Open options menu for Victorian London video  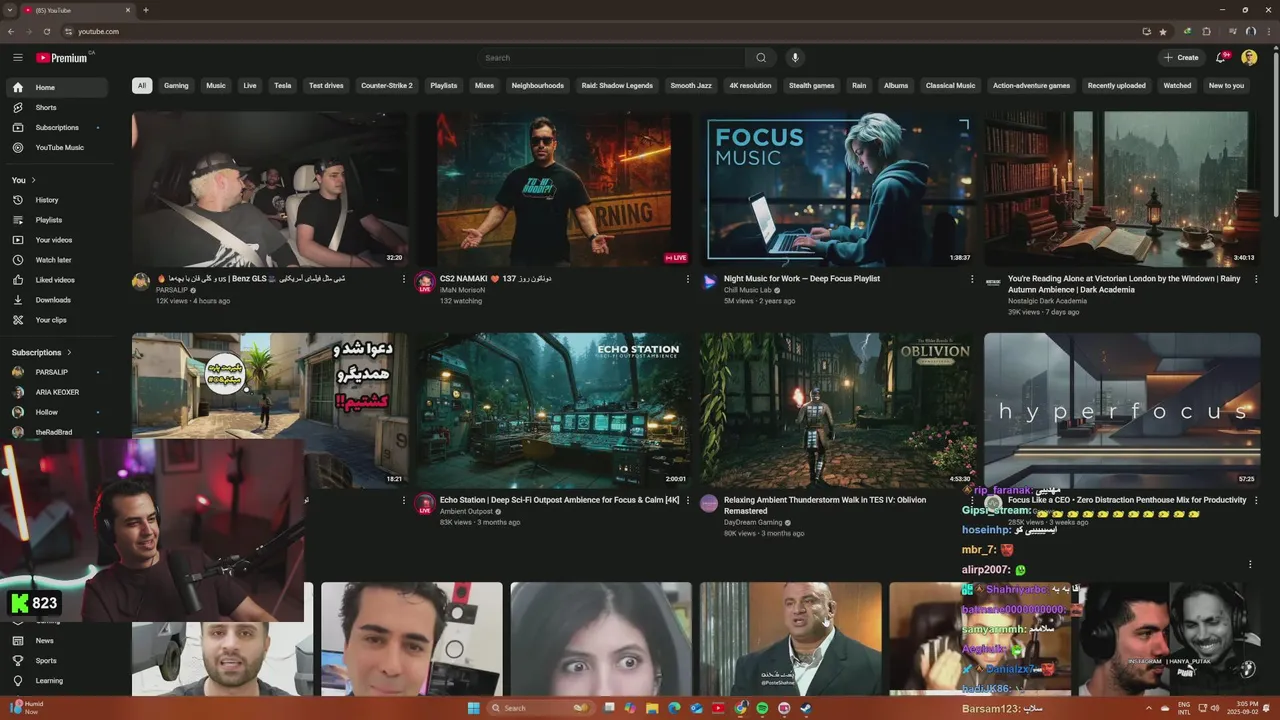(x=1256, y=280)
